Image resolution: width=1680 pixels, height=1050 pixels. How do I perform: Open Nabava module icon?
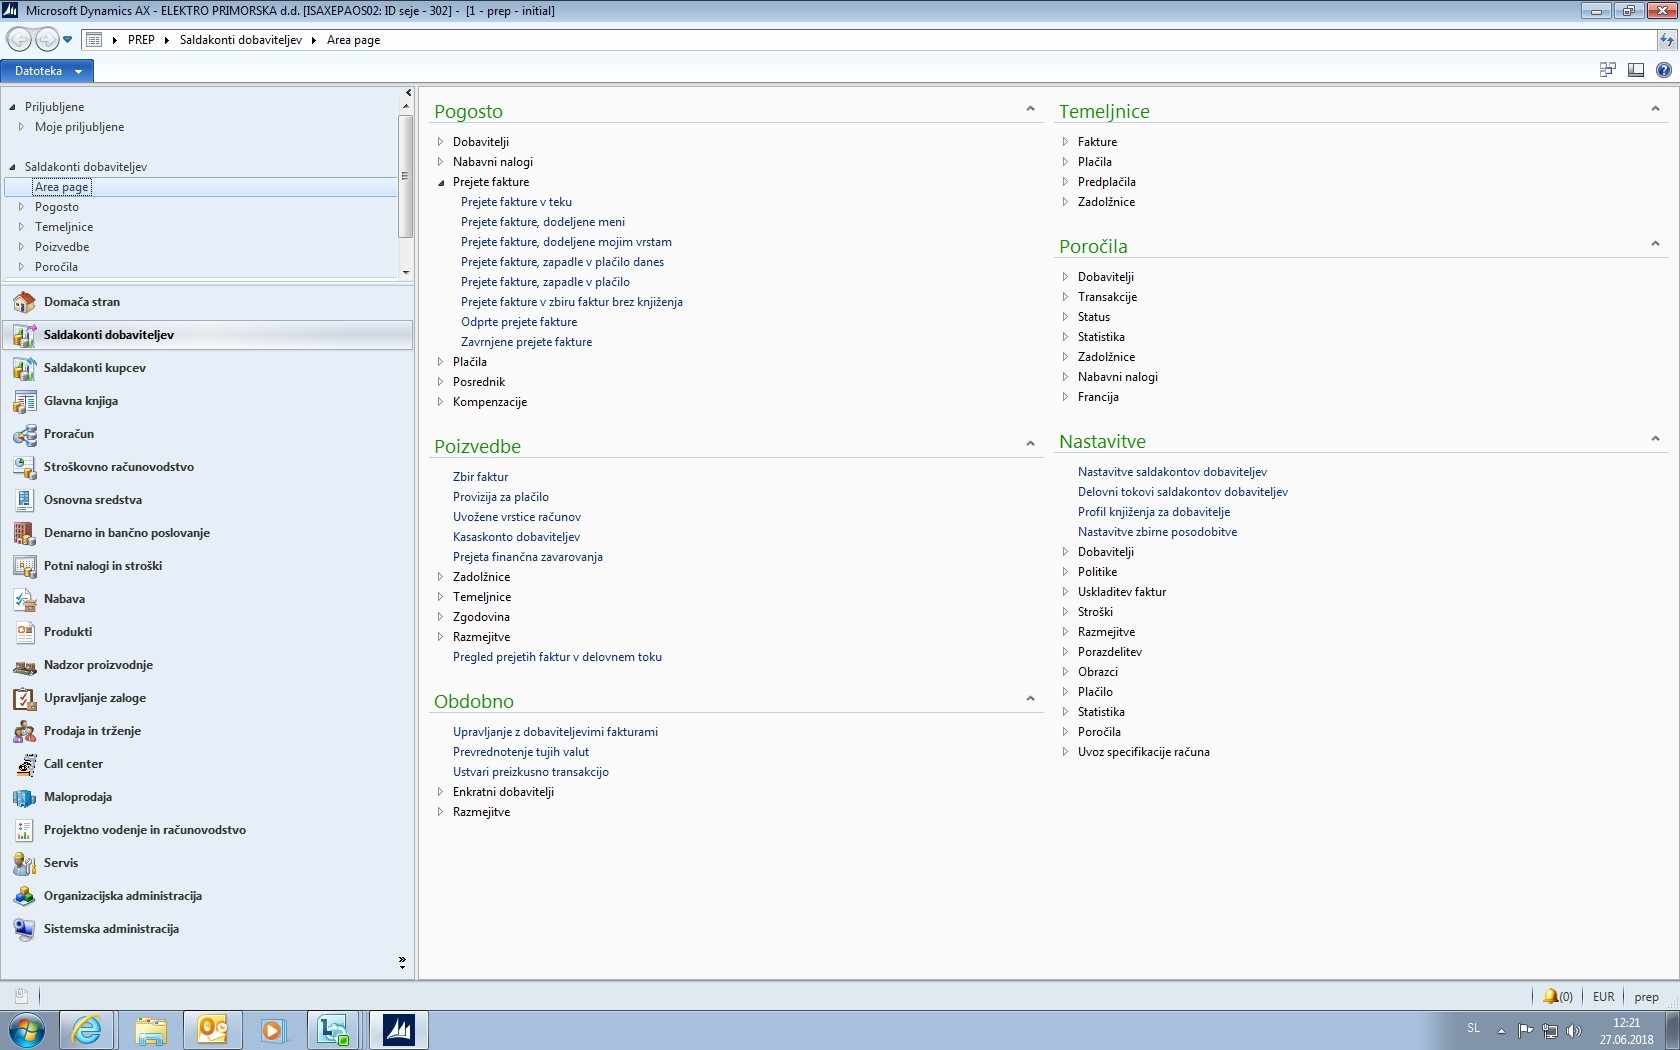tap(24, 599)
